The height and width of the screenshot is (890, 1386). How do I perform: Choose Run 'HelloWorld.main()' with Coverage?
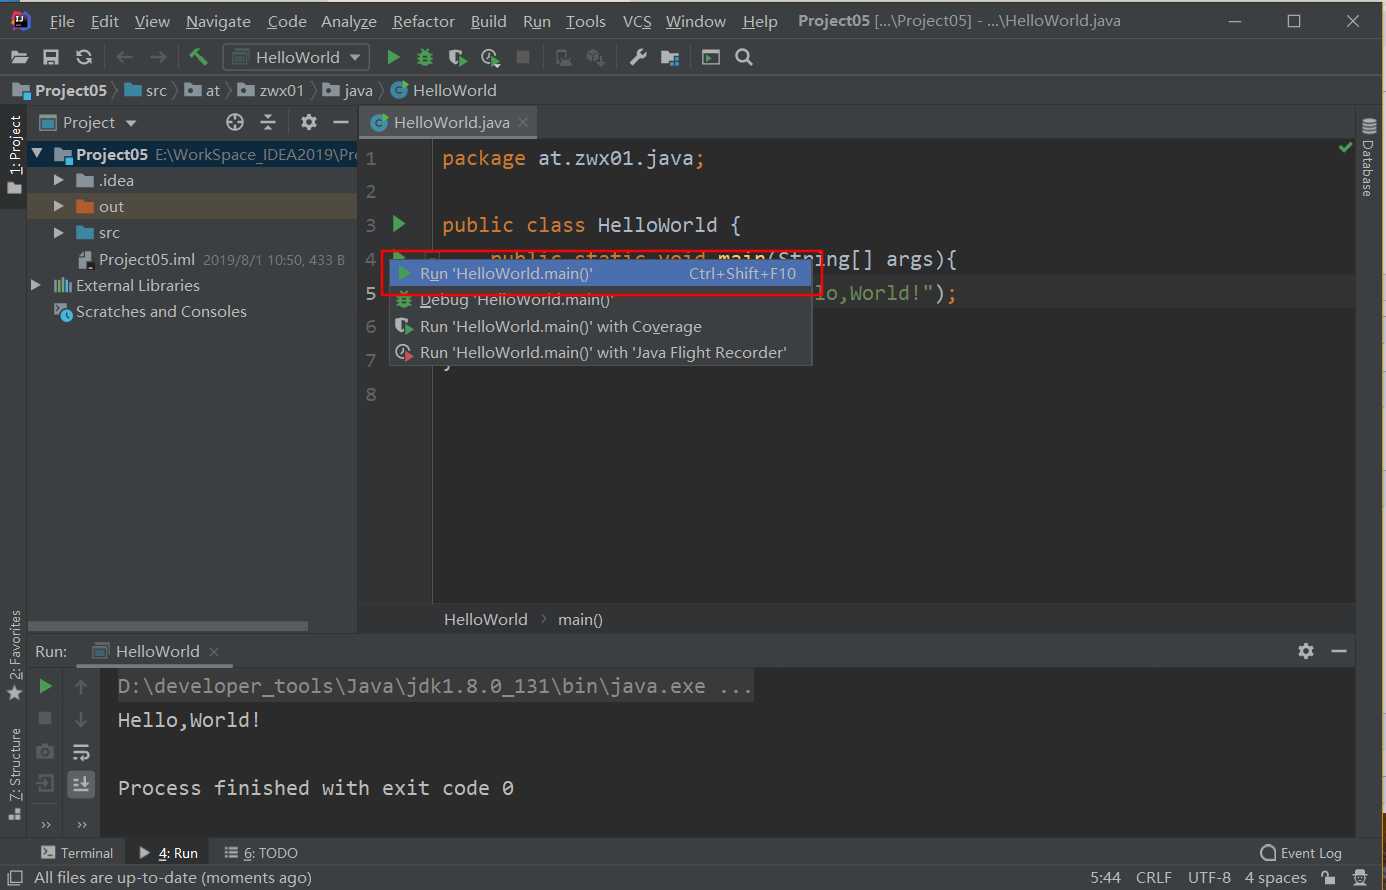click(600, 326)
